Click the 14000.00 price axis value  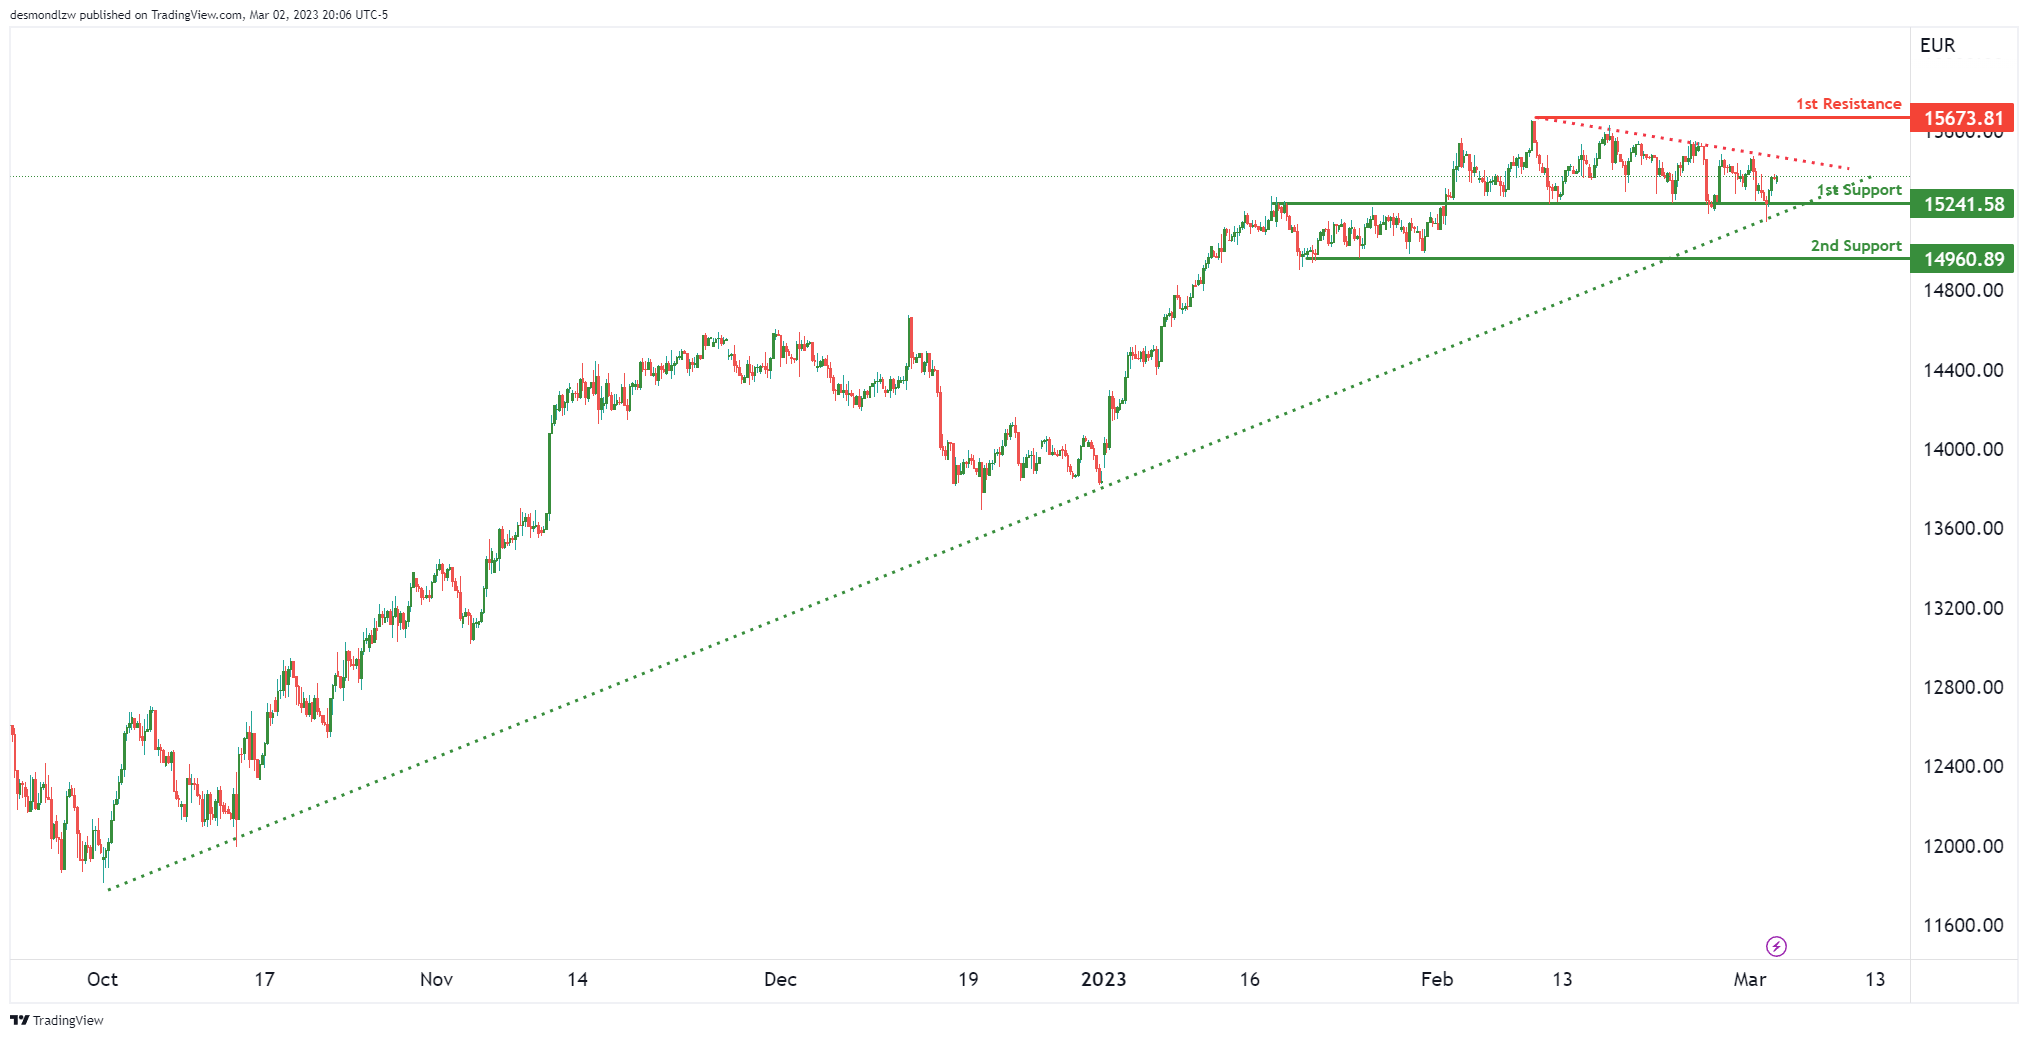point(1963,449)
